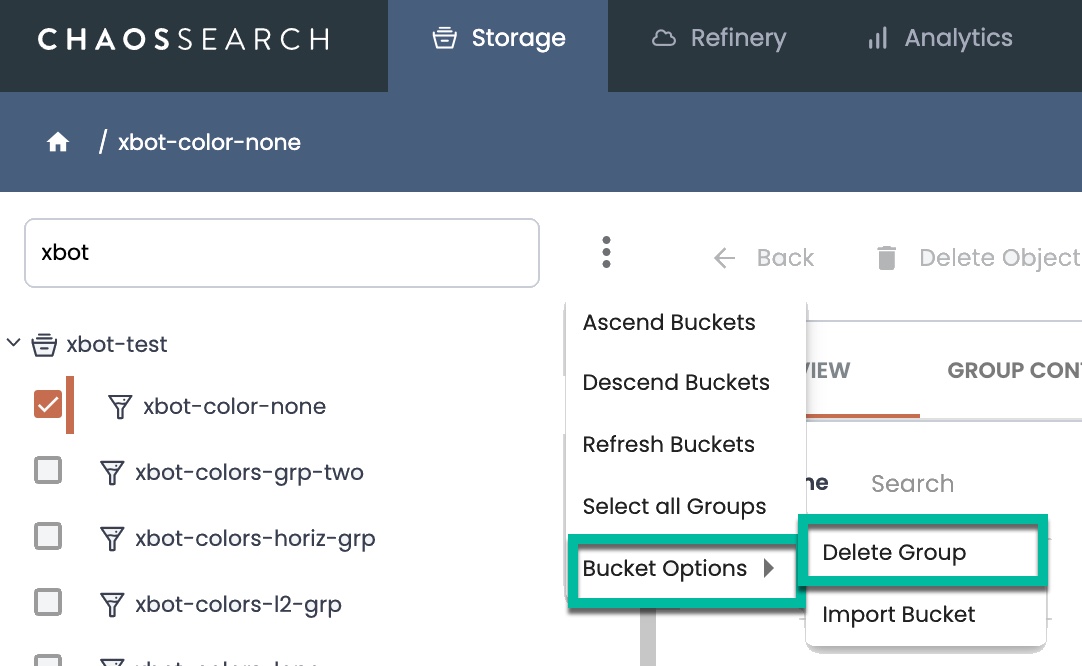Viewport: 1082px width, 666px height.
Task: Click the Delete Object trash icon
Action: (x=886, y=258)
